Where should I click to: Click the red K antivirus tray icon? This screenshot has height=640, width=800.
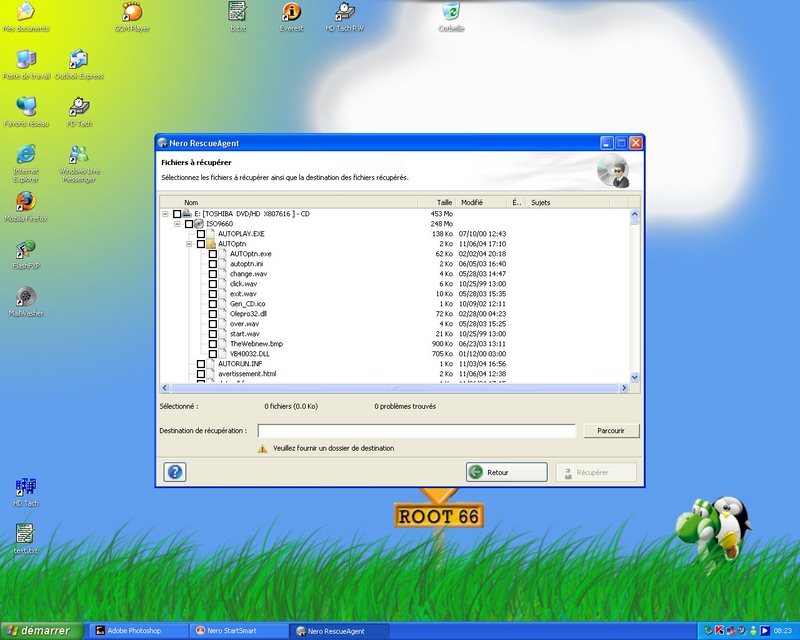click(x=719, y=631)
